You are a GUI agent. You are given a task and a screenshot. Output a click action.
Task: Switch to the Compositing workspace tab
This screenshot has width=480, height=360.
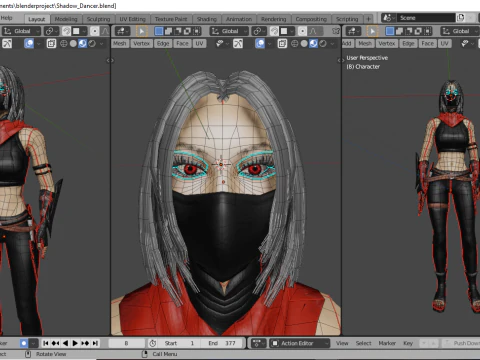pyautogui.click(x=311, y=19)
